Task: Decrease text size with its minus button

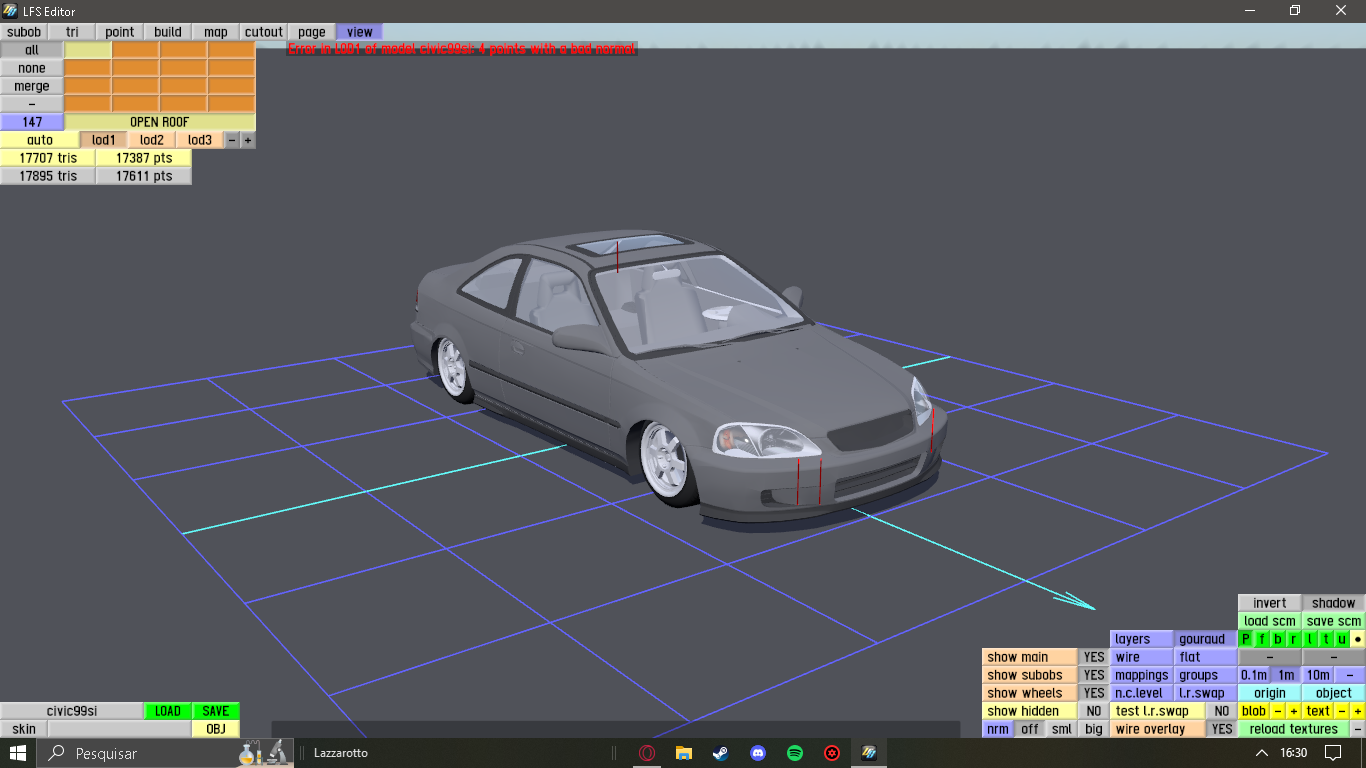Action: 1342,711
